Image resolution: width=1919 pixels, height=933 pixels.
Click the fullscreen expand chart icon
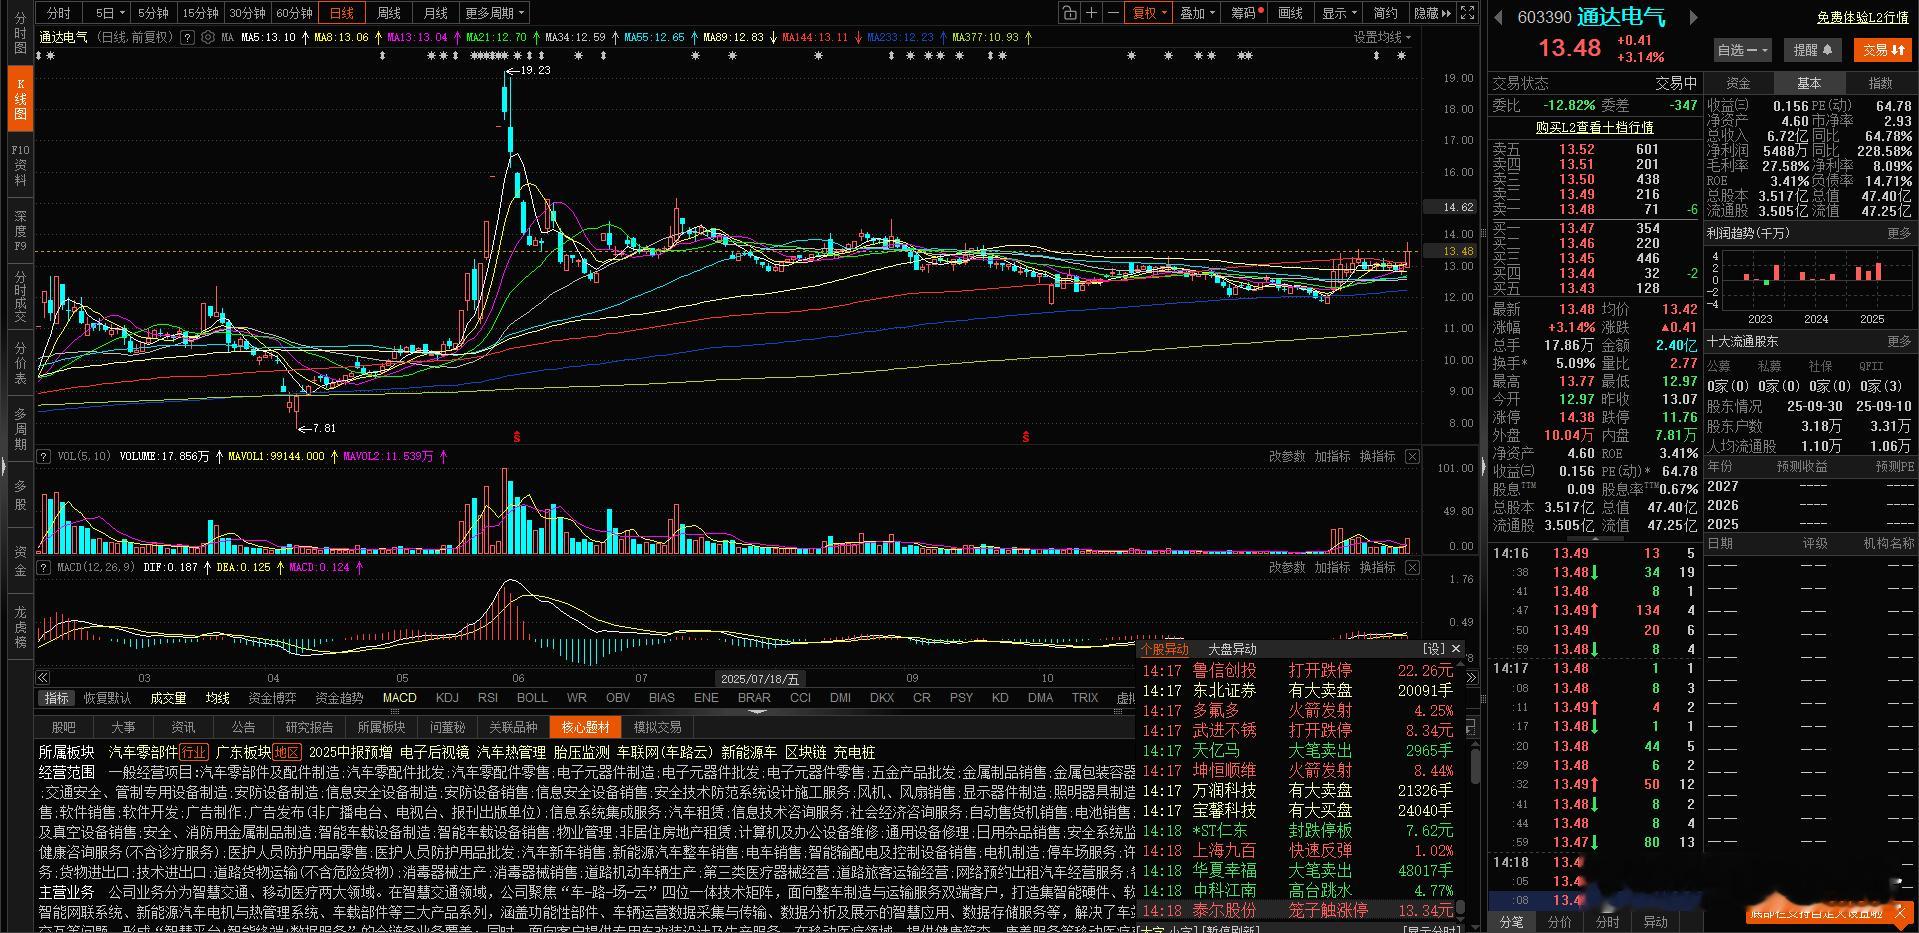tap(1467, 13)
